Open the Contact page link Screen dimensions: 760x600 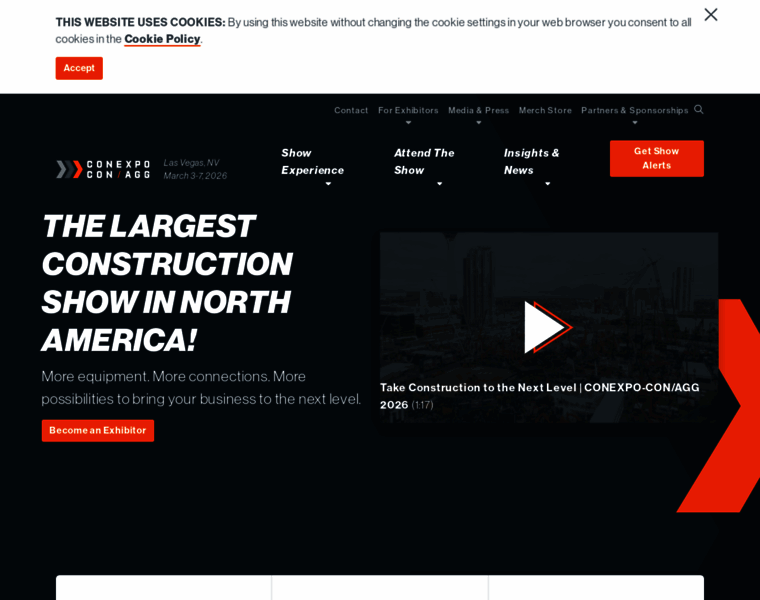tap(351, 111)
